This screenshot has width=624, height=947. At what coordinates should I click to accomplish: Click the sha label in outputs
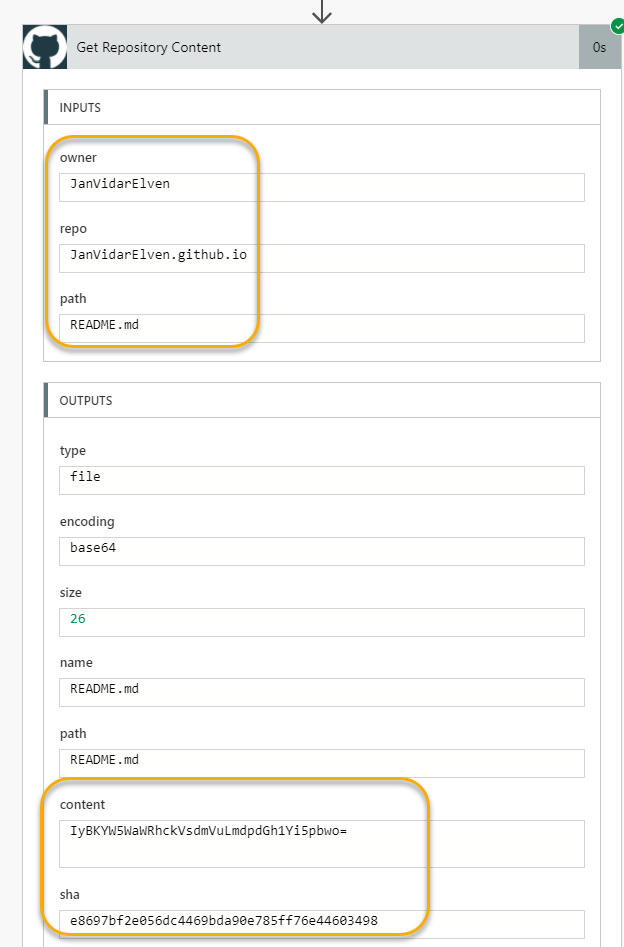click(x=69, y=894)
